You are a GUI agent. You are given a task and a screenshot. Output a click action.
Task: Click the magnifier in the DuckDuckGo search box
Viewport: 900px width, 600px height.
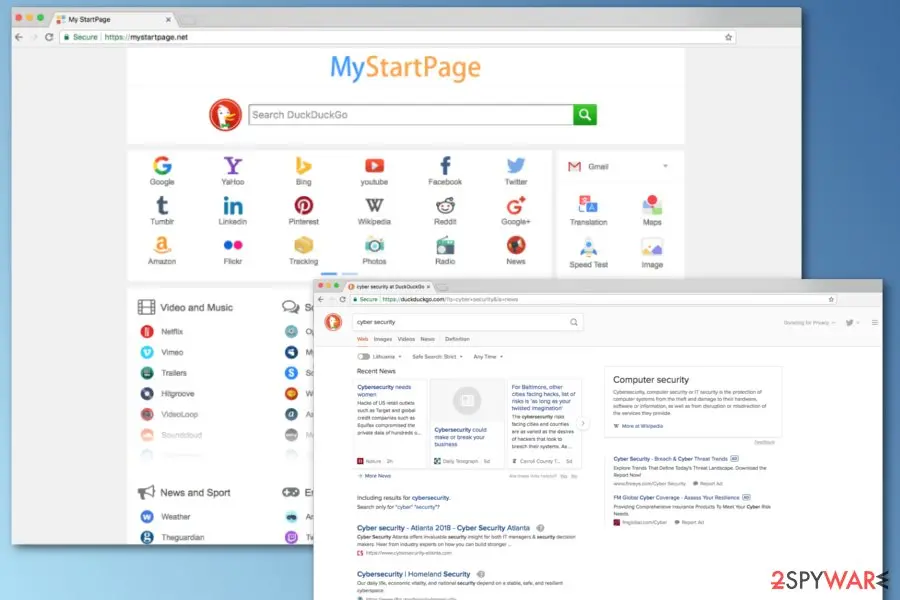573,322
